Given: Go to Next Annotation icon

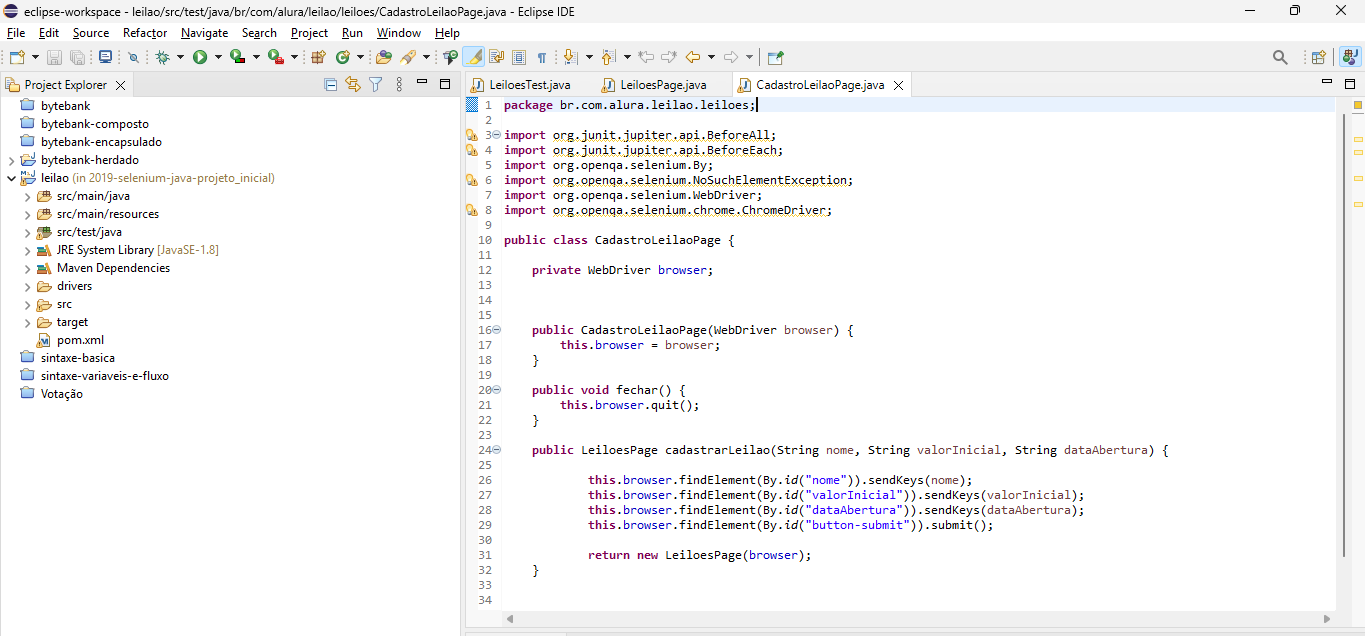Looking at the screenshot, I should (570, 57).
